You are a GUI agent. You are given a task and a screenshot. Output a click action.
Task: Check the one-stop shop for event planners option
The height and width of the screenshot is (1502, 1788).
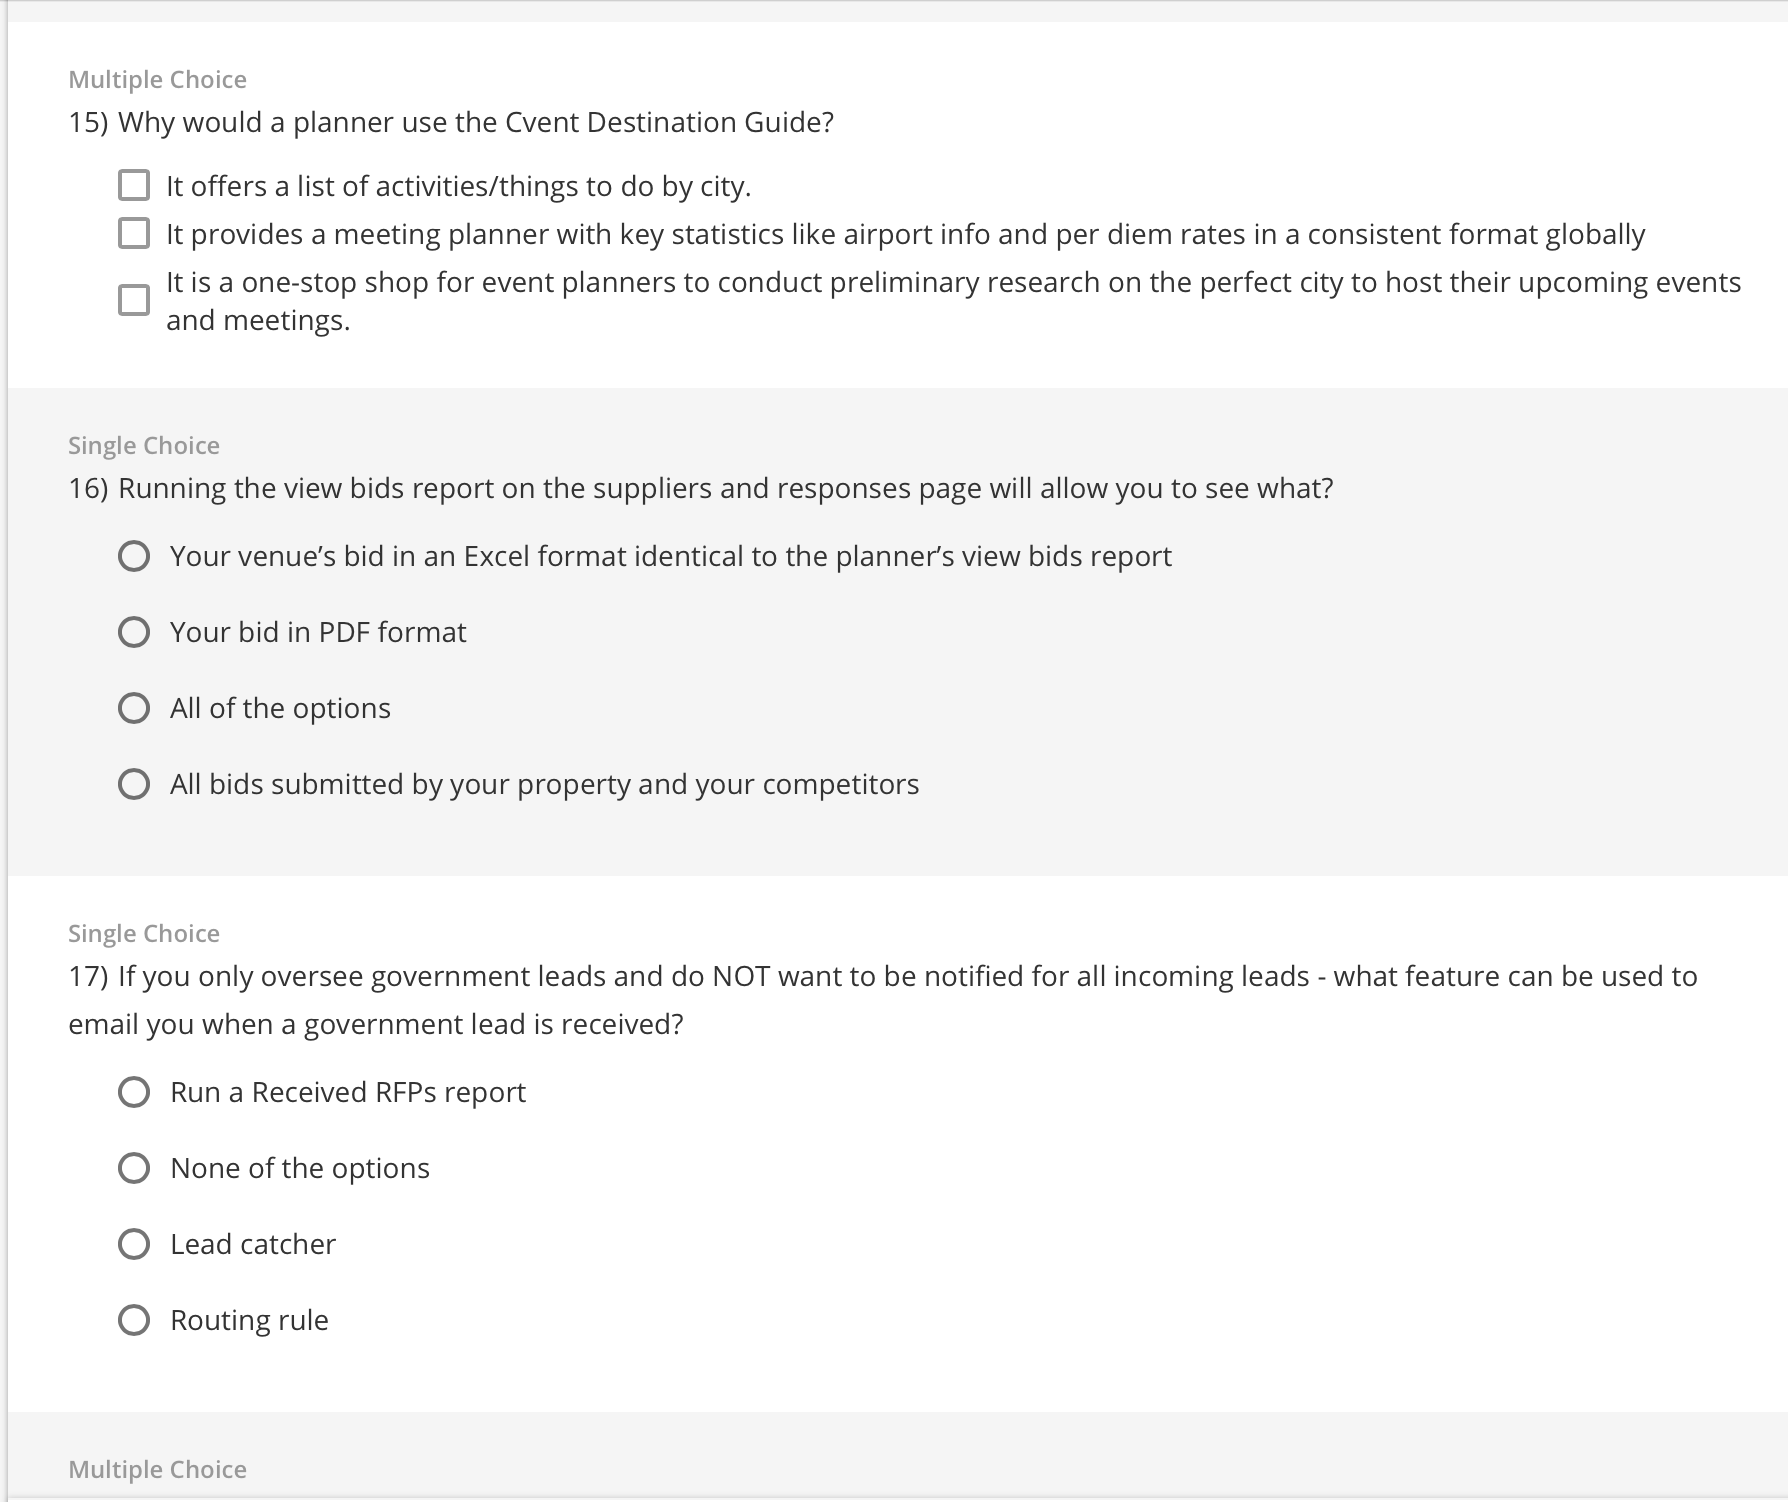135,301
